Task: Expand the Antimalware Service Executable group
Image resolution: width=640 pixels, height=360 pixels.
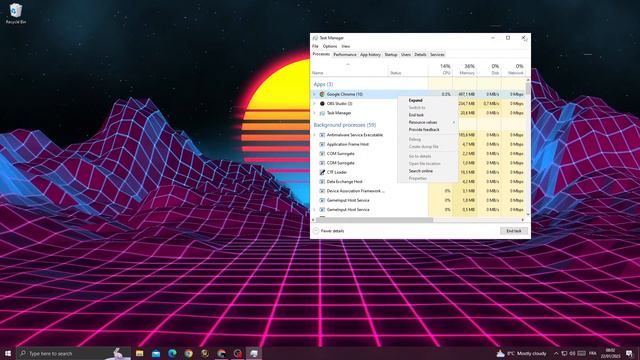Action: click(x=314, y=135)
